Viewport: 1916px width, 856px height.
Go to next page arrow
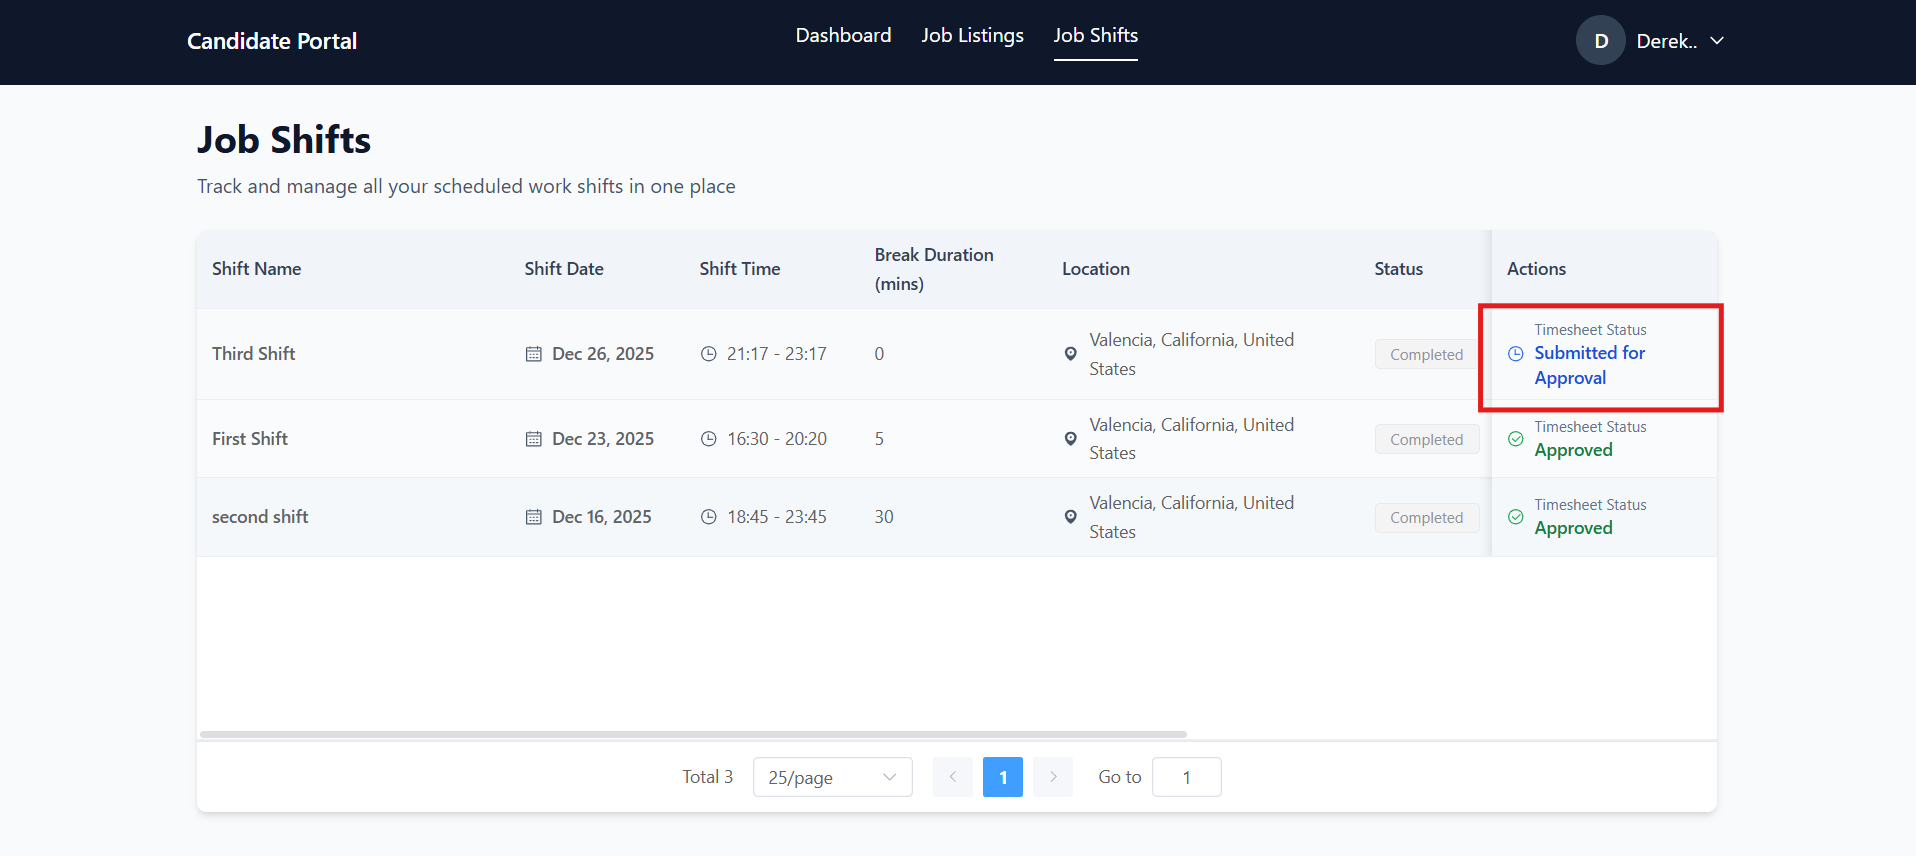pyautogui.click(x=1053, y=777)
